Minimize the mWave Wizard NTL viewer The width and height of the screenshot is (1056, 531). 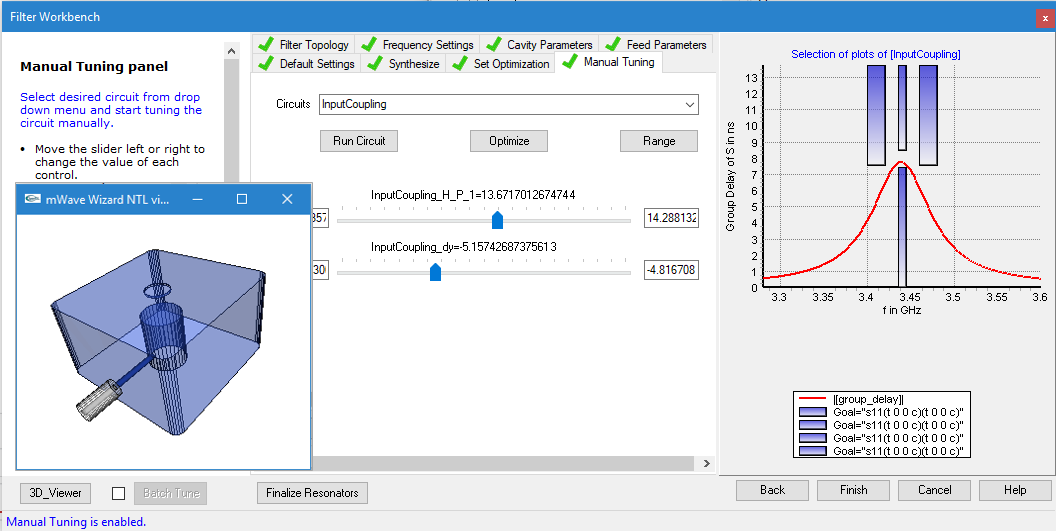pos(197,199)
